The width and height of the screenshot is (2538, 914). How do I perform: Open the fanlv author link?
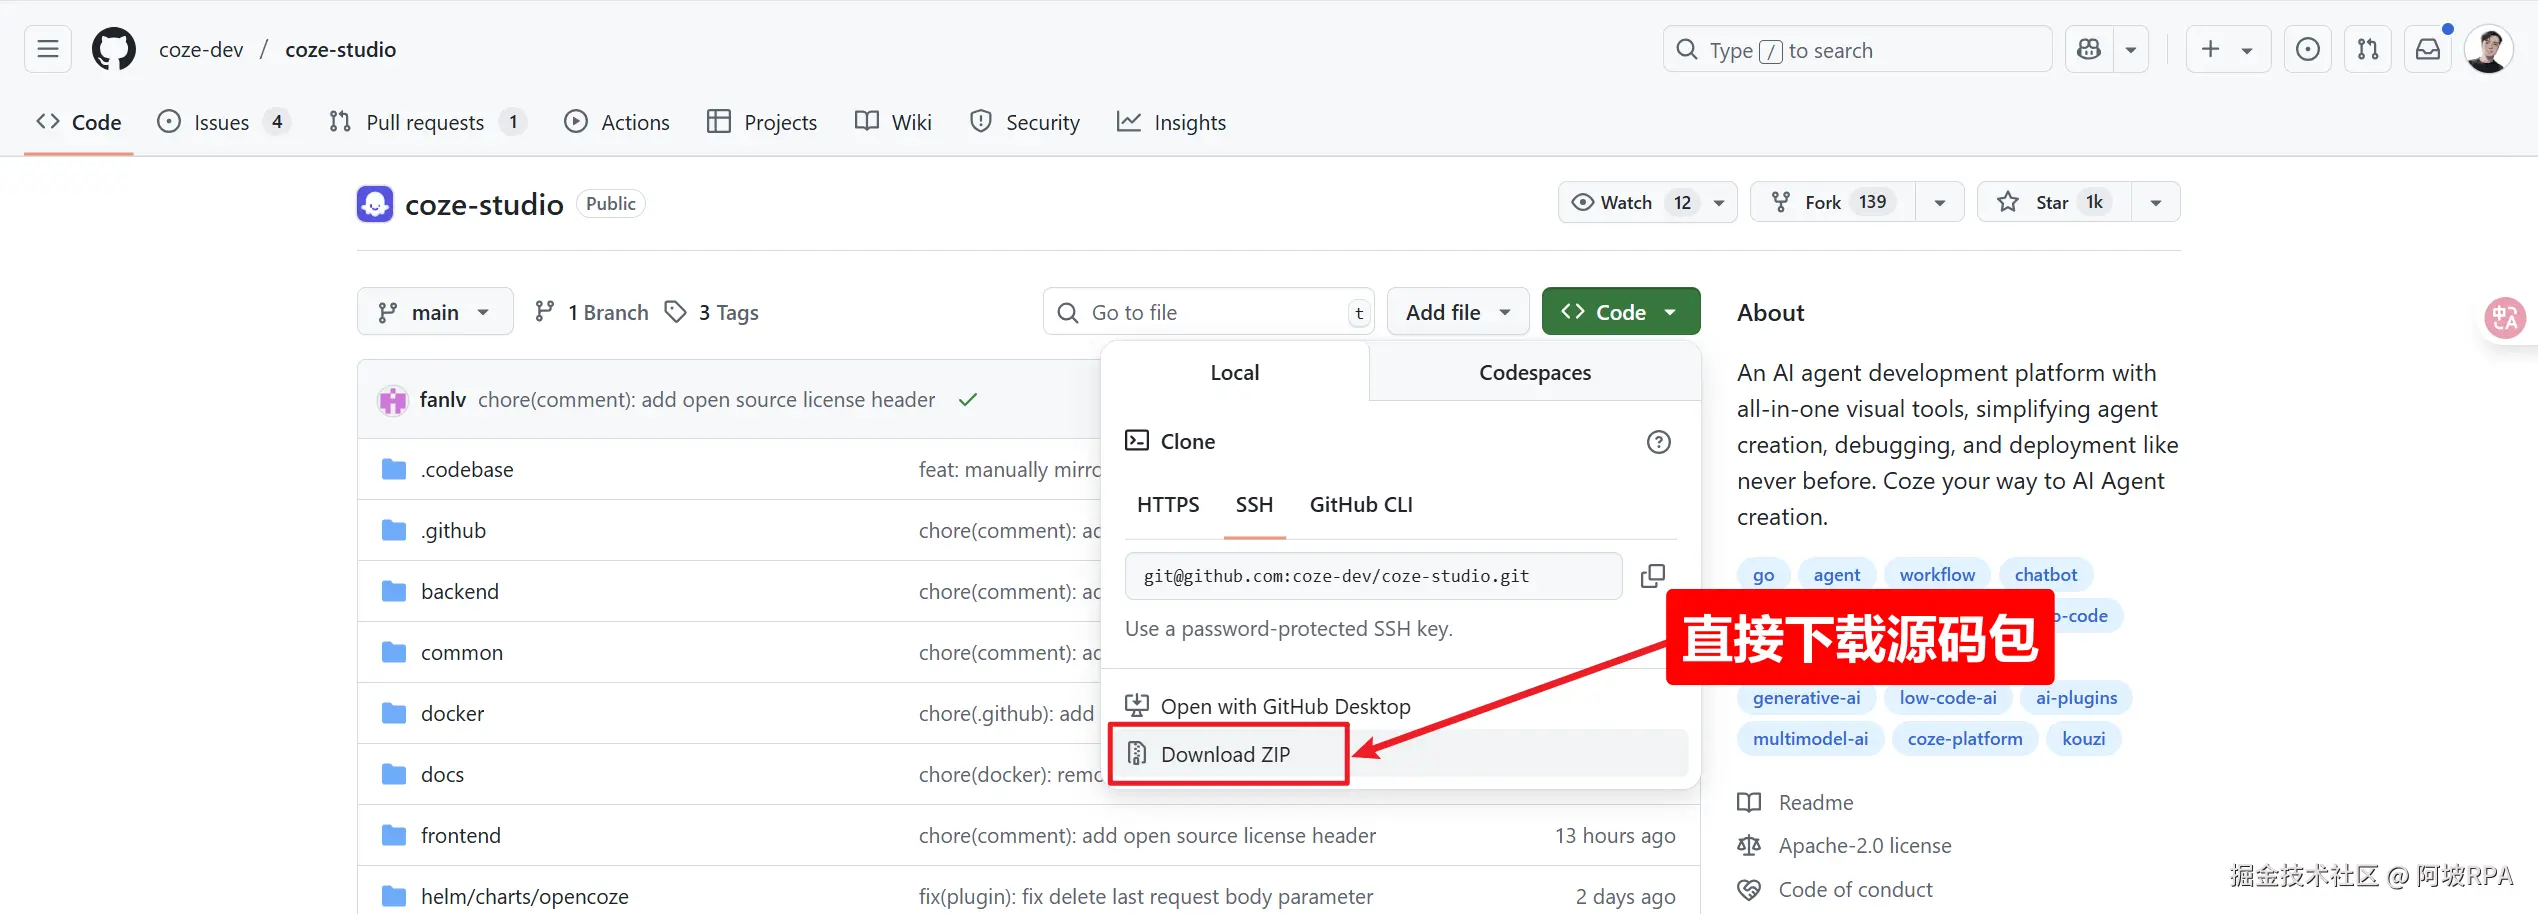443,400
